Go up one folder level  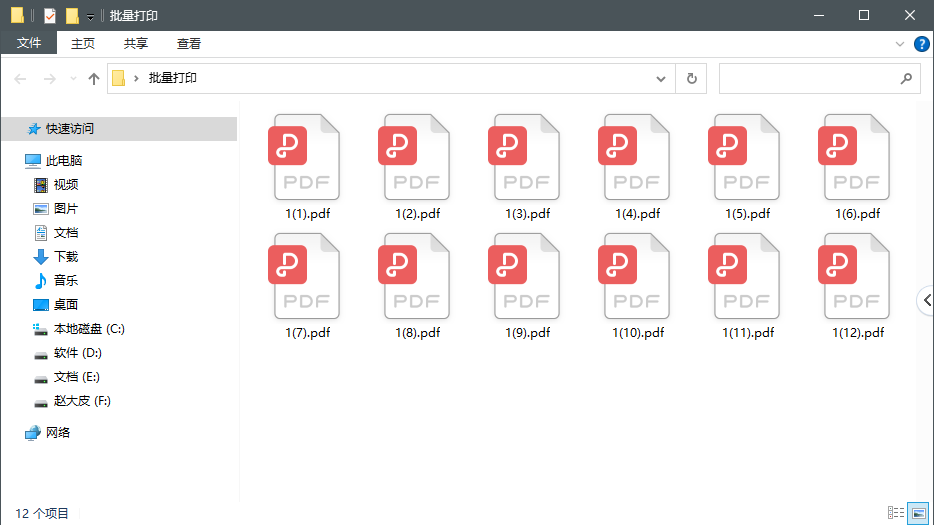[x=94, y=79]
